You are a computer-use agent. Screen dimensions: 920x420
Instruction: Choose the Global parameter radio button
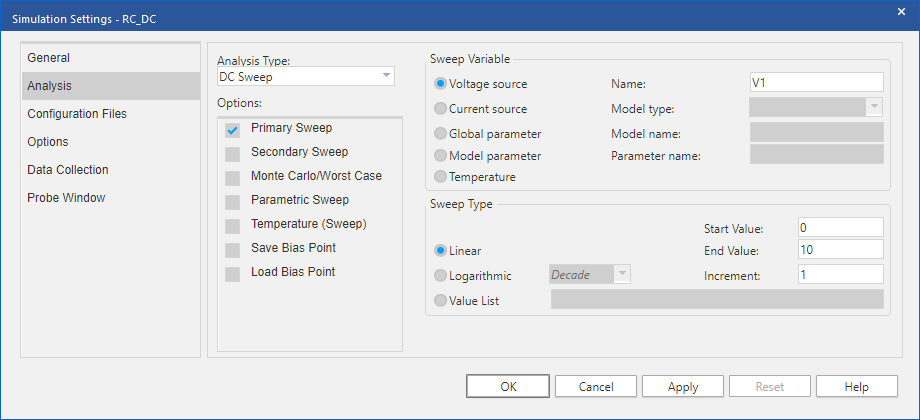click(439, 134)
